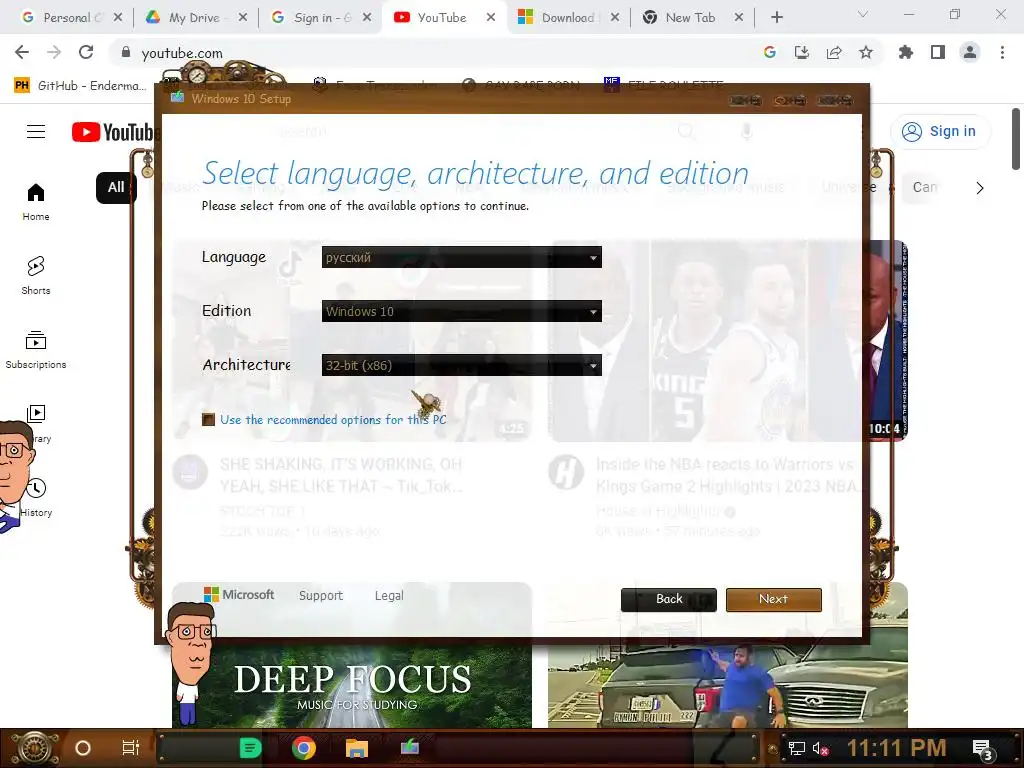Click the Next button in Windows 10 Setup
This screenshot has height=768, width=1024.
[773, 600]
